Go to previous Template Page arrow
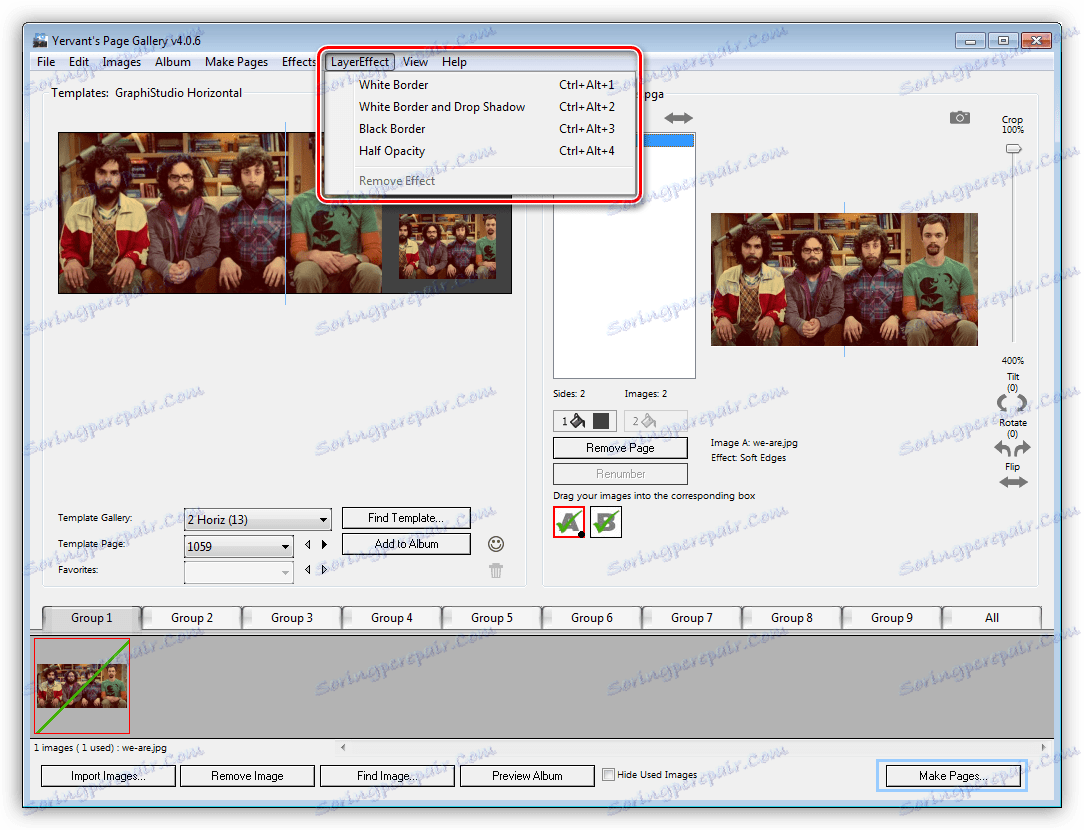Image resolution: width=1084 pixels, height=830 pixels. [x=308, y=545]
